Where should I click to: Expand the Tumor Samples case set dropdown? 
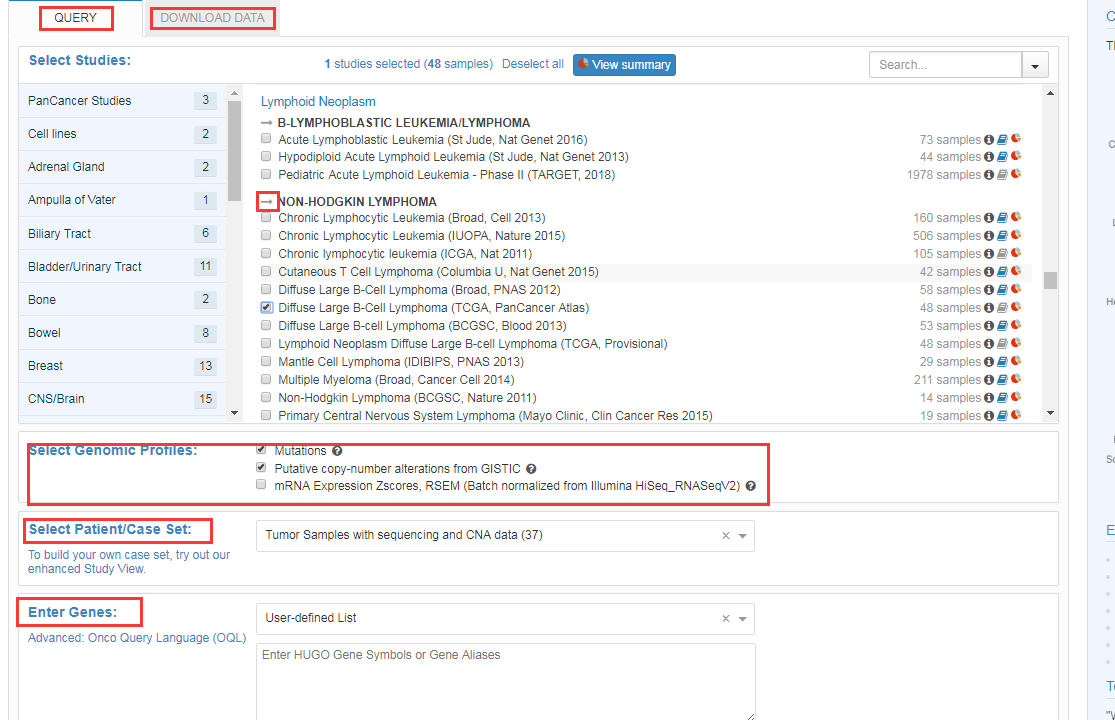tap(743, 536)
